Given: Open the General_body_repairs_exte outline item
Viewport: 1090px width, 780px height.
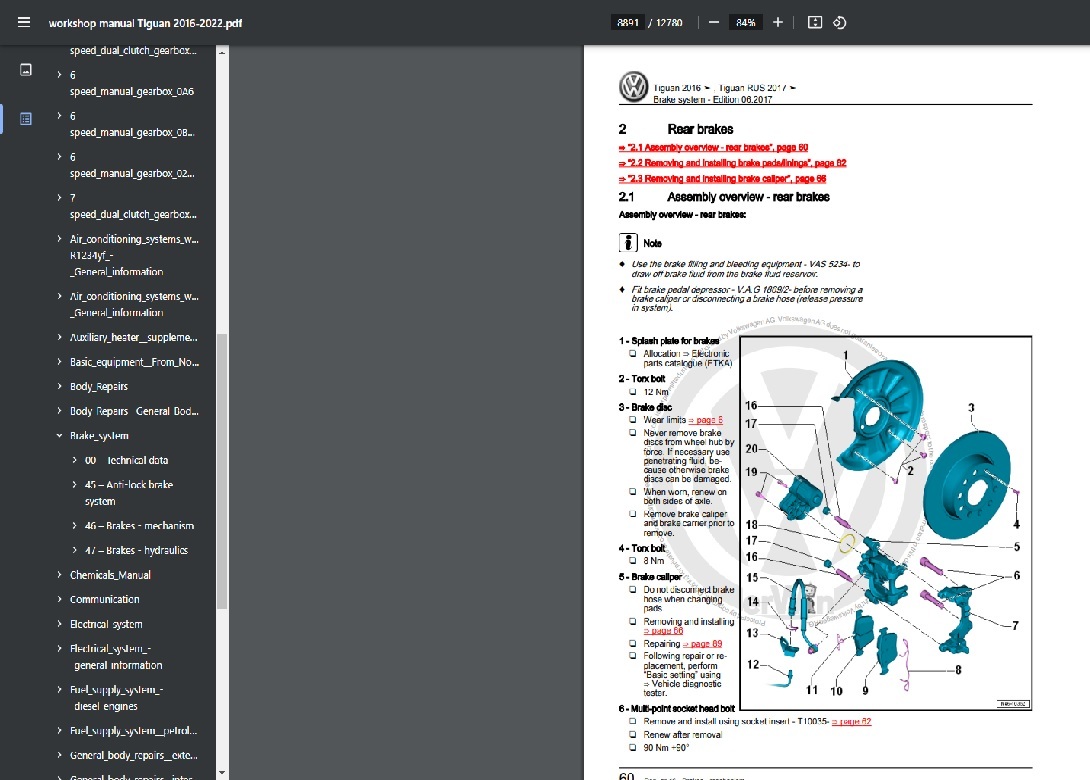Looking at the screenshot, I should [x=133, y=755].
